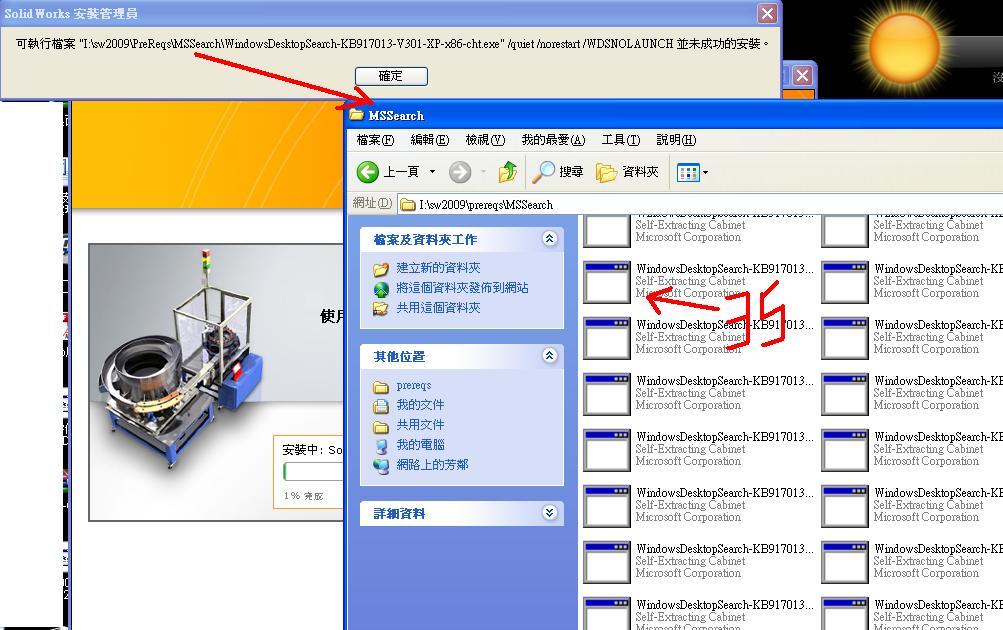Open the 檔案(F) menu in MSSearch window
The width and height of the screenshot is (1003, 630).
click(x=375, y=139)
